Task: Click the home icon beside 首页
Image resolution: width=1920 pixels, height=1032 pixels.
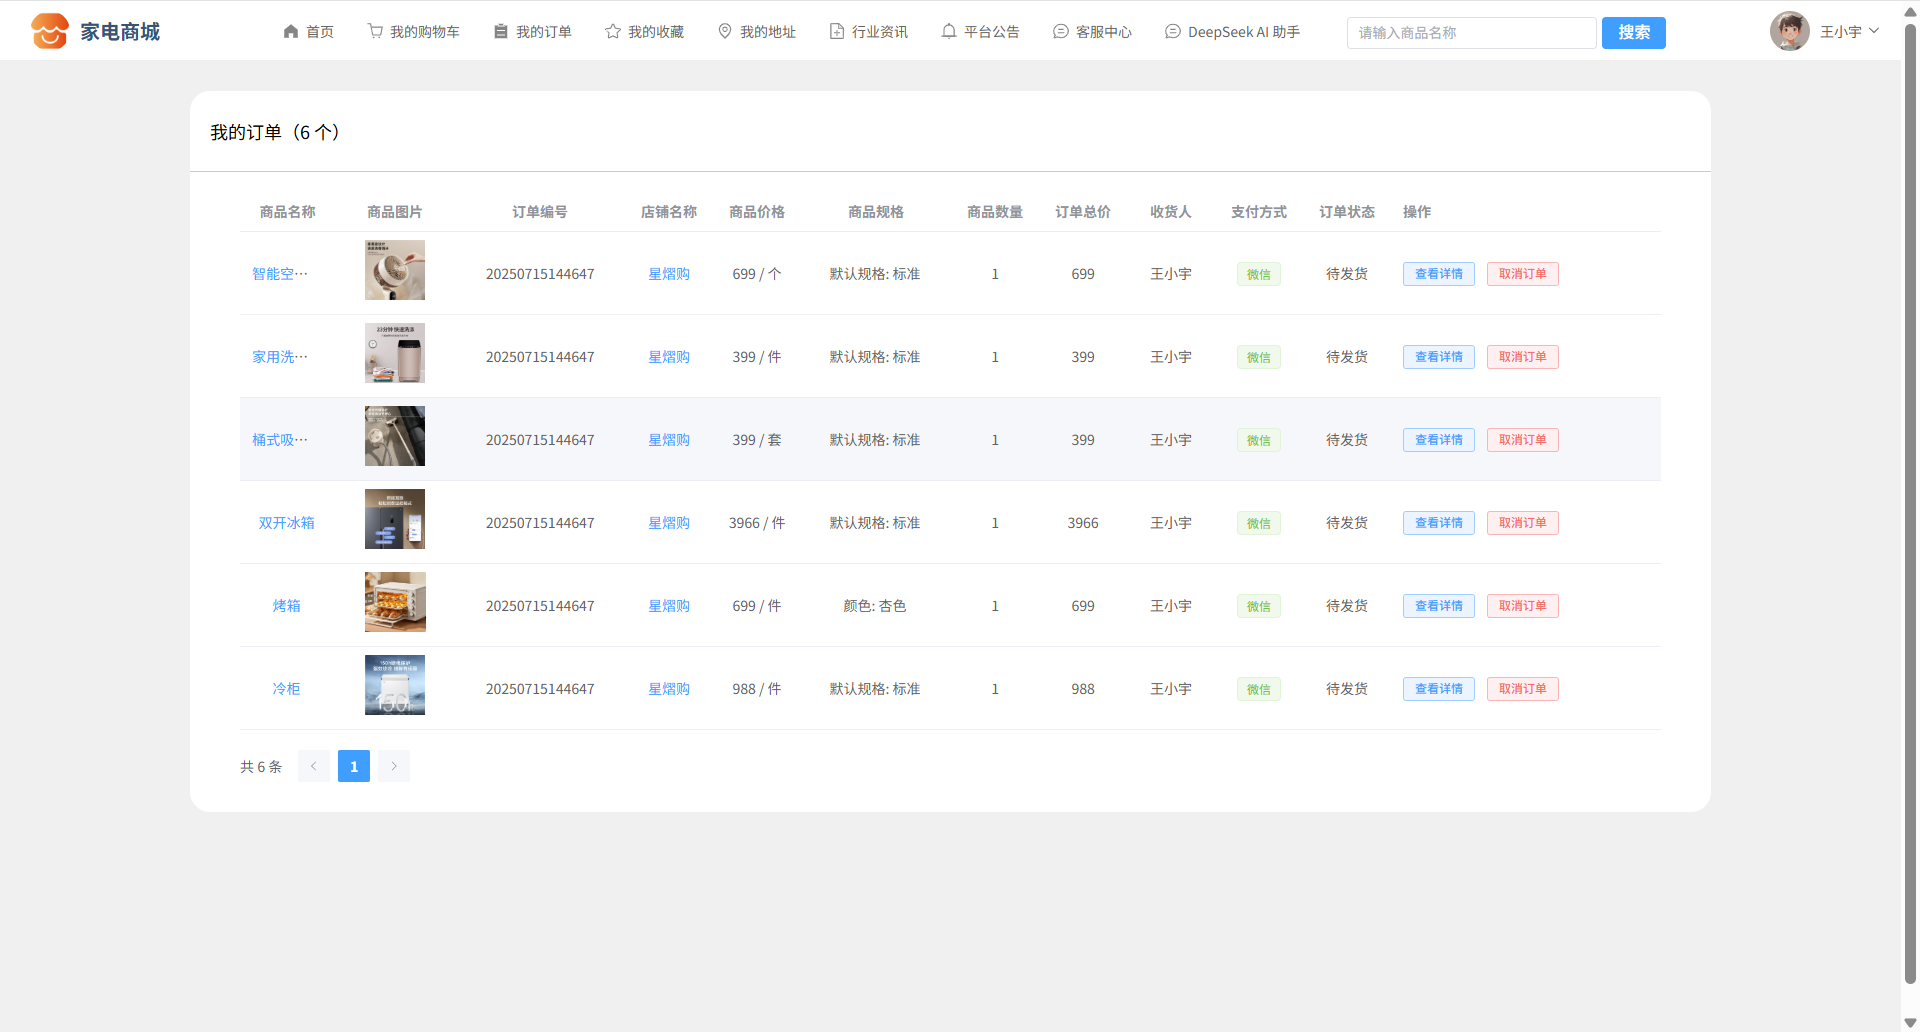Action: pyautogui.click(x=291, y=32)
